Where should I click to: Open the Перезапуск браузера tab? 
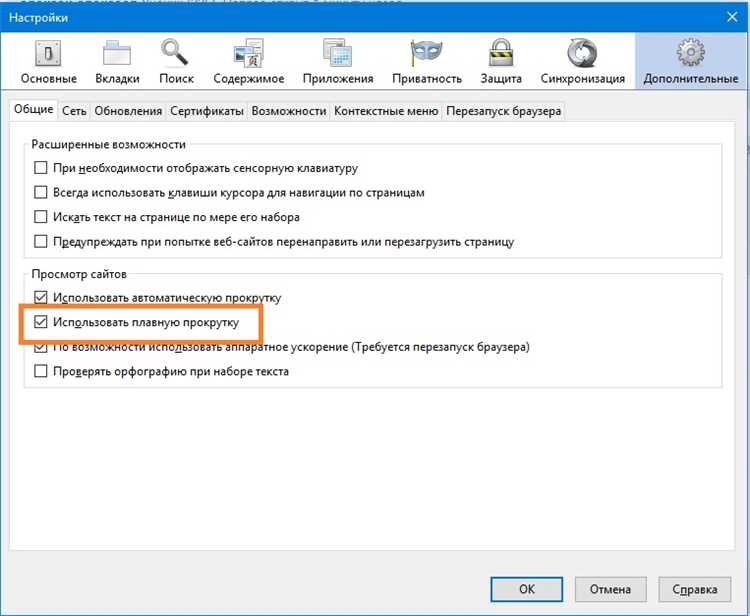(x=504, y=111)
